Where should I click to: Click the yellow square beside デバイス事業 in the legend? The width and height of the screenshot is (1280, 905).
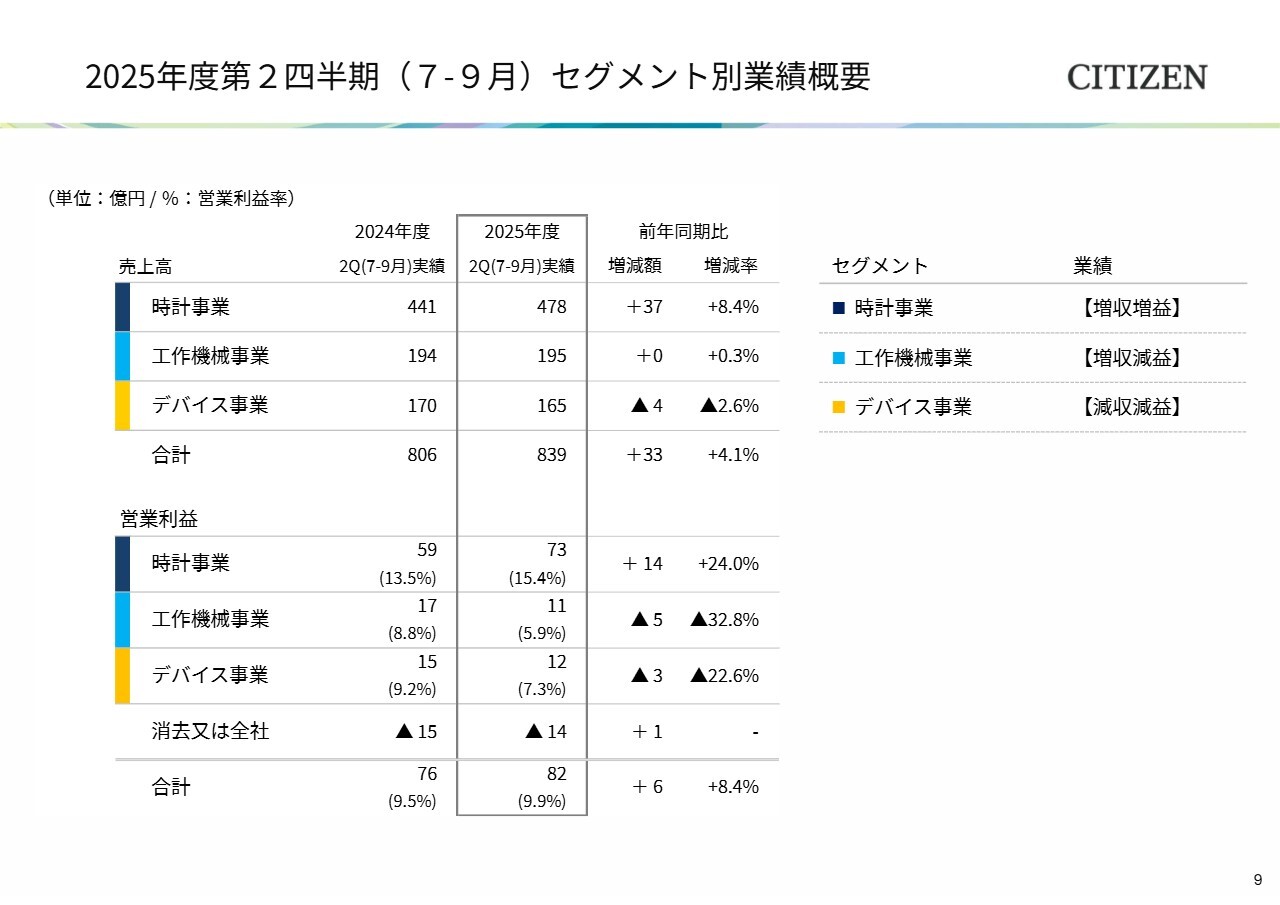pyautogui.click(x=839, y=407)
